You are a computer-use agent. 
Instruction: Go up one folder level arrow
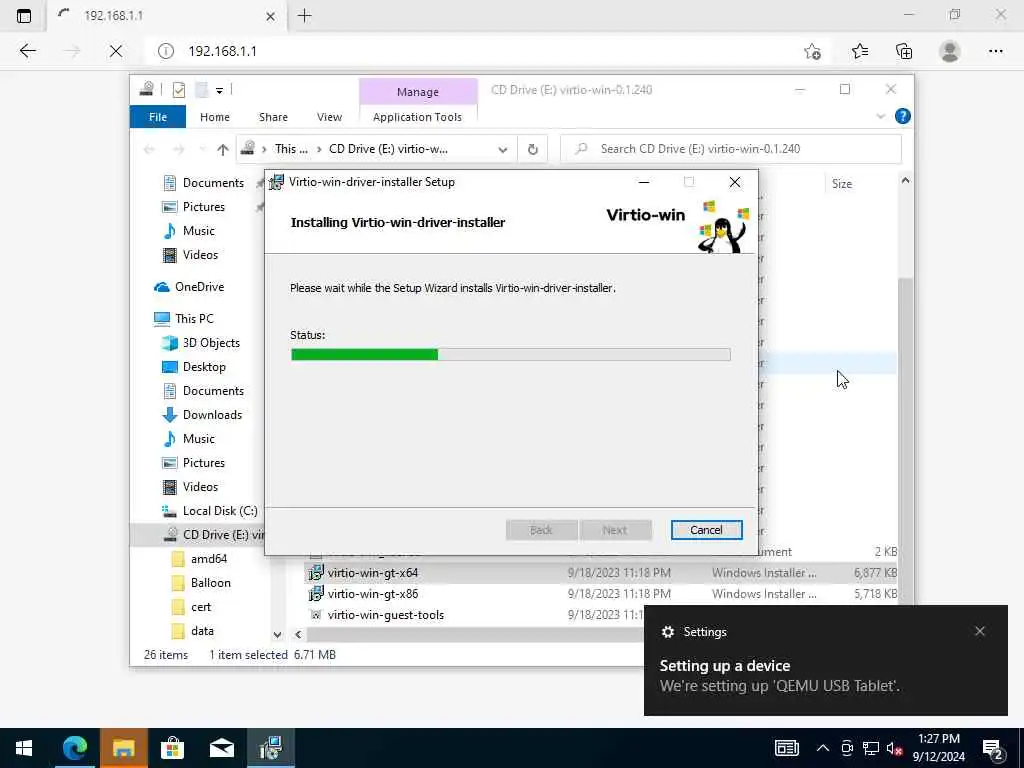point(223,150)
